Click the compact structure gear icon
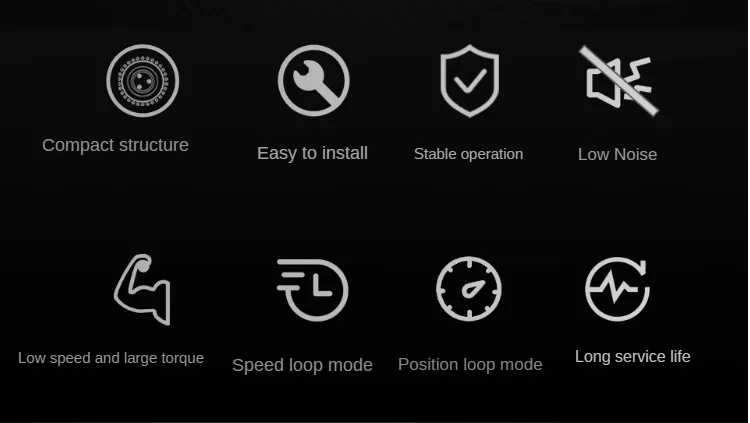 (143, 81)
